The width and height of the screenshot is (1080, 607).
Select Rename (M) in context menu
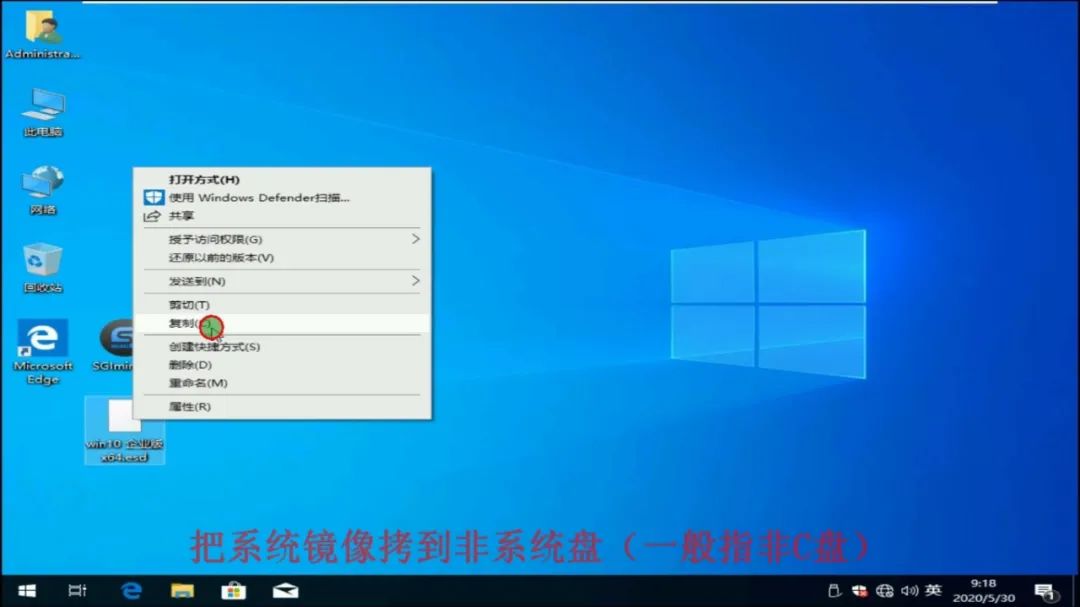(x=282, y=383)
